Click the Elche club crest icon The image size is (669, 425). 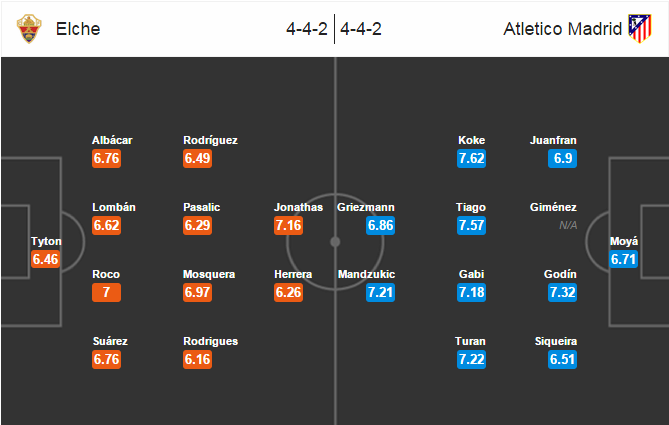pyautogui.click(x=29, y=29)
